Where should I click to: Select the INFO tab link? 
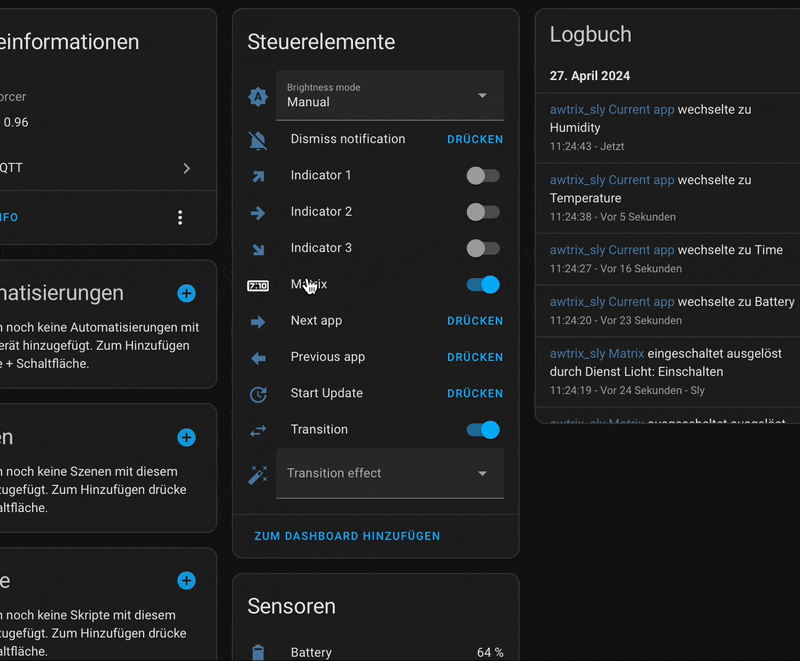coord(7,216)
